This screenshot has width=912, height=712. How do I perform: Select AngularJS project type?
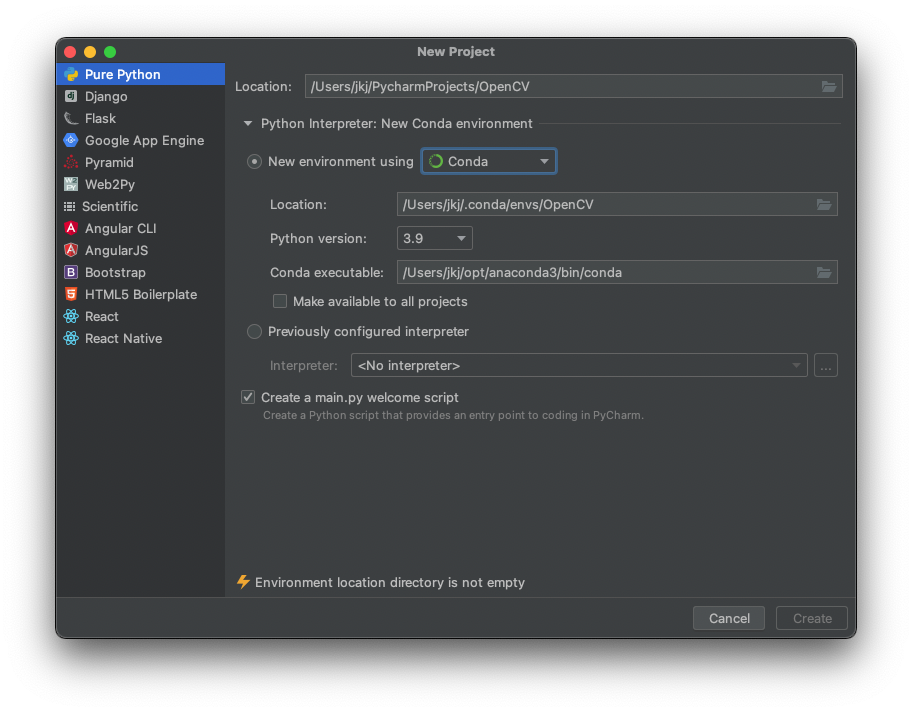[x=141, y=250]
